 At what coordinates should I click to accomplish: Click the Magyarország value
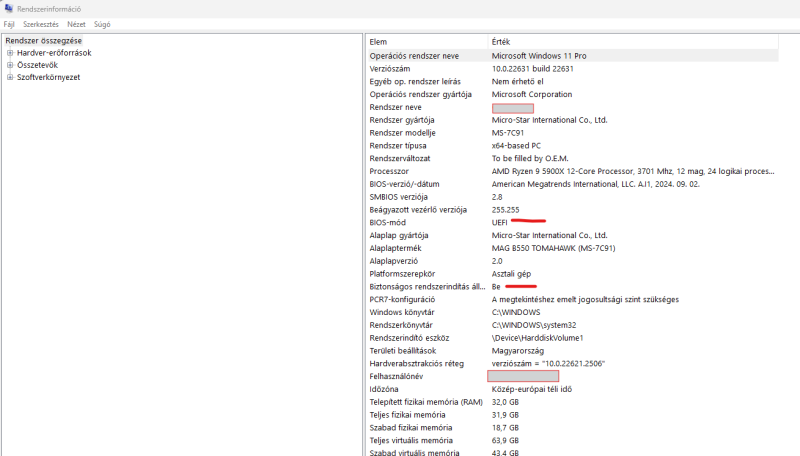[x=517, y=350]
